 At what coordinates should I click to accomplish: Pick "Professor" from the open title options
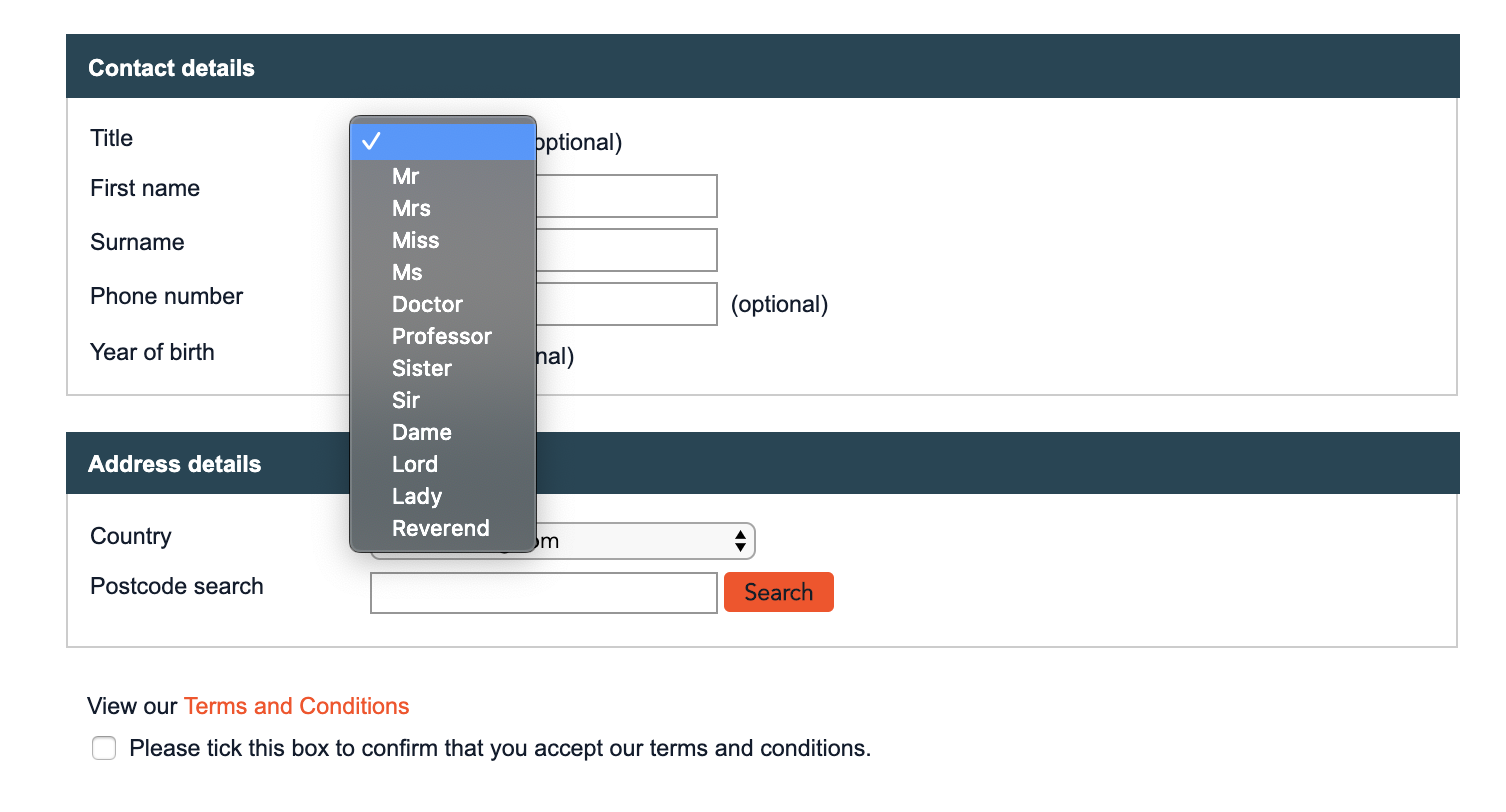tap(441, 336)
